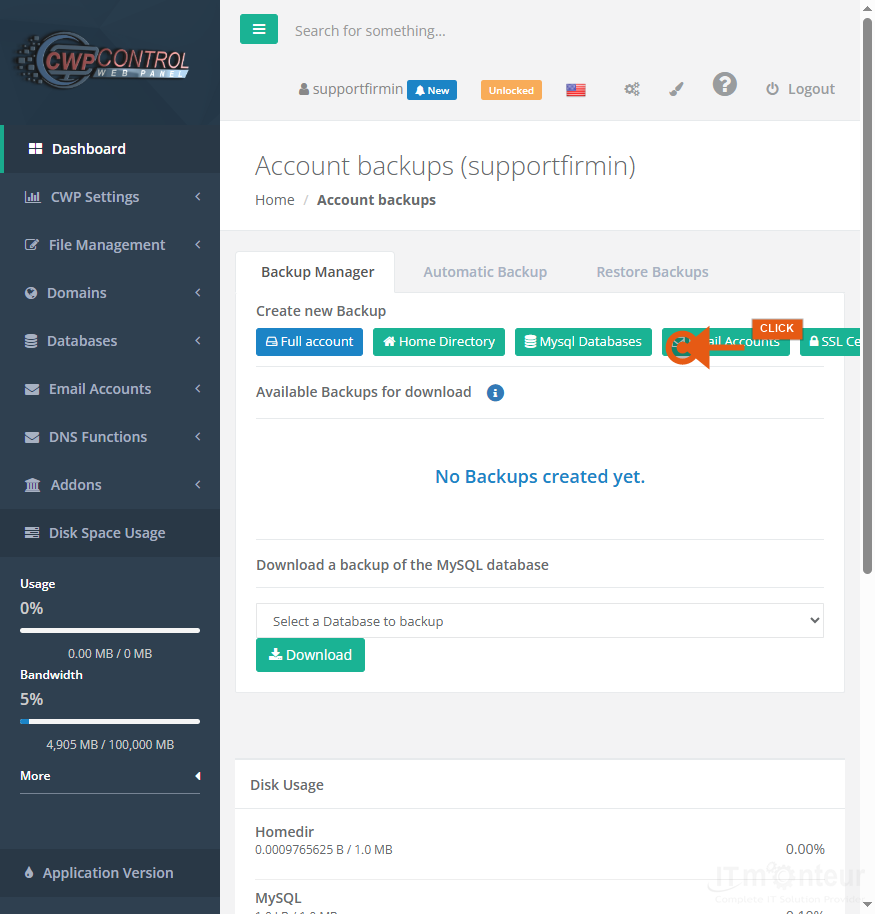Viewport: 875px width, 914px height.
Task: Click the 4,905 MB / 100,000 MB text
Action: click(x=110, y=744)
